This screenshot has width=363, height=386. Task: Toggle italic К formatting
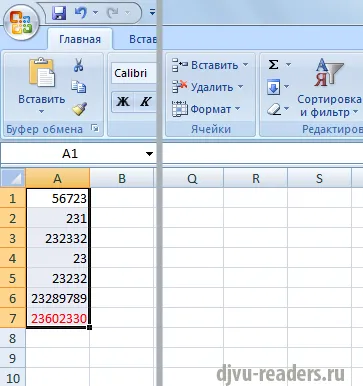point(145,101)
